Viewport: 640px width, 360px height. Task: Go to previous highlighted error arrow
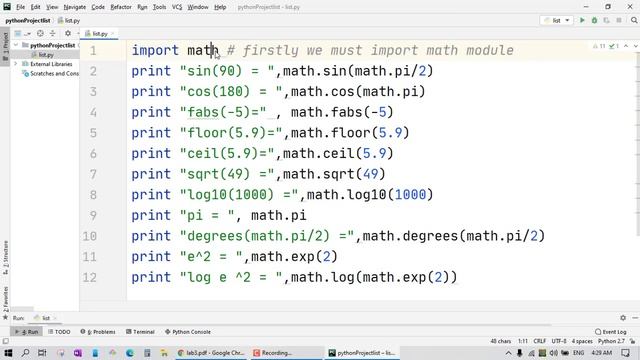pos(626,46)
